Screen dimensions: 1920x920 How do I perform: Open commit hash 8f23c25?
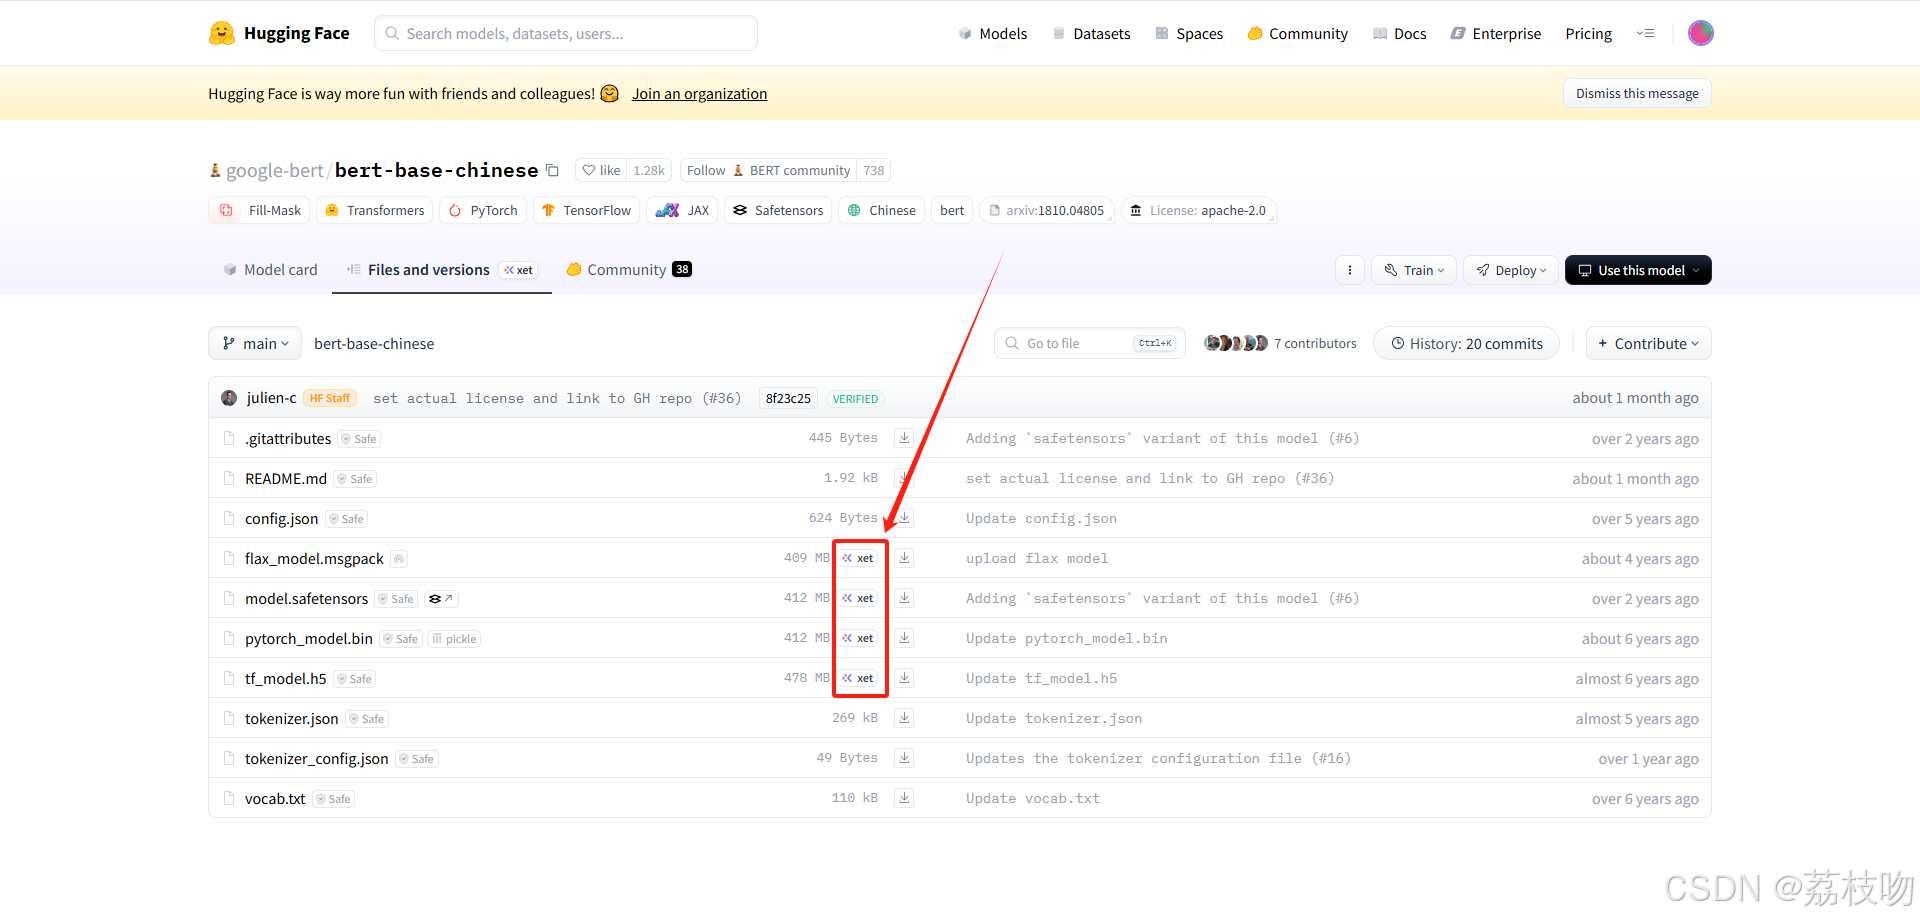788,398
